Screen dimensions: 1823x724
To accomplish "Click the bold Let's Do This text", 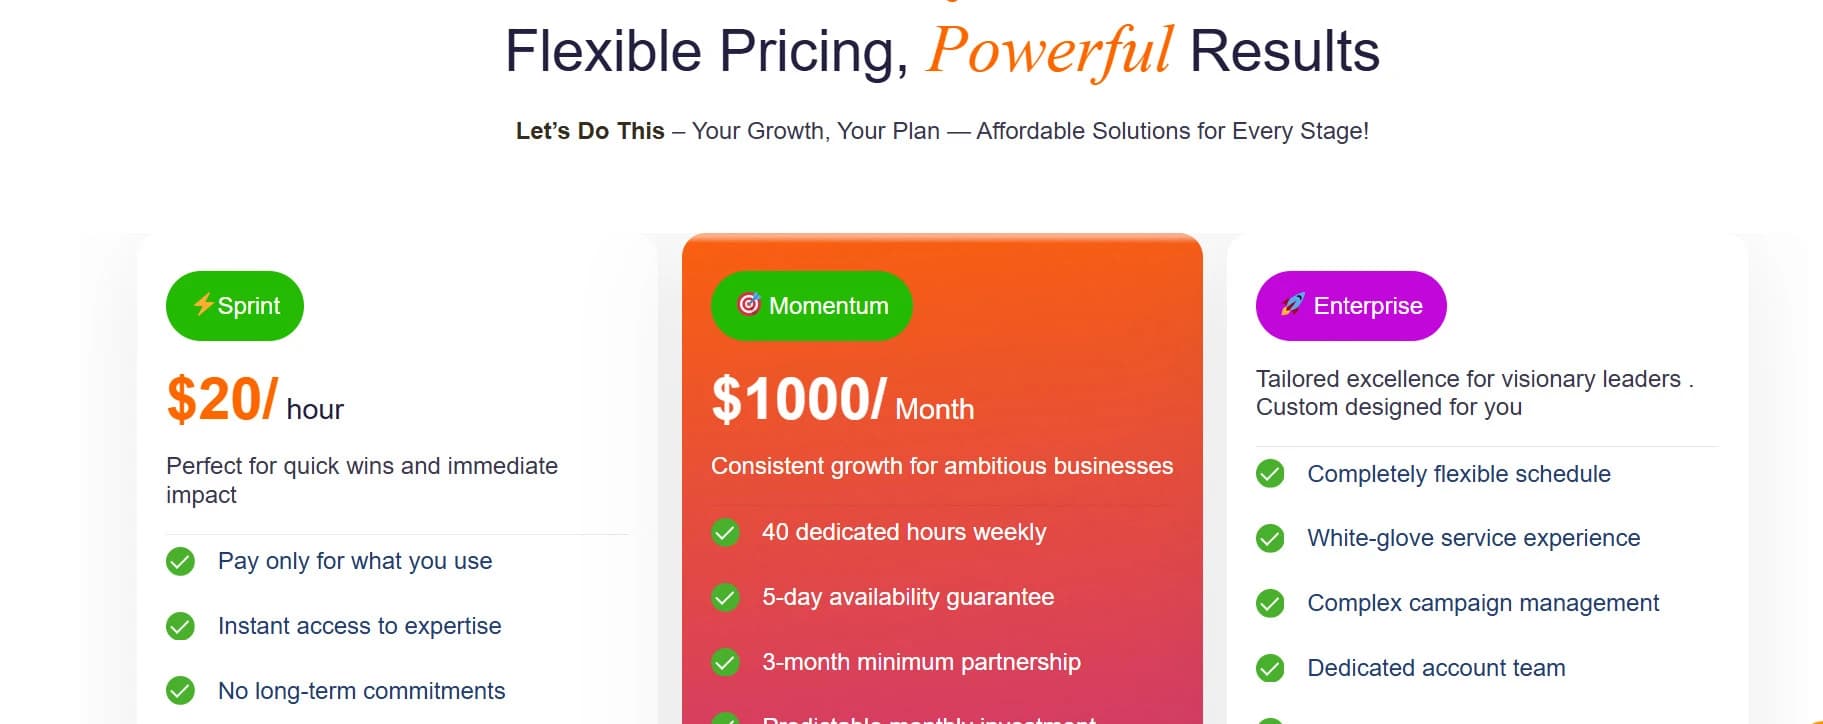I will click(590, 131).
